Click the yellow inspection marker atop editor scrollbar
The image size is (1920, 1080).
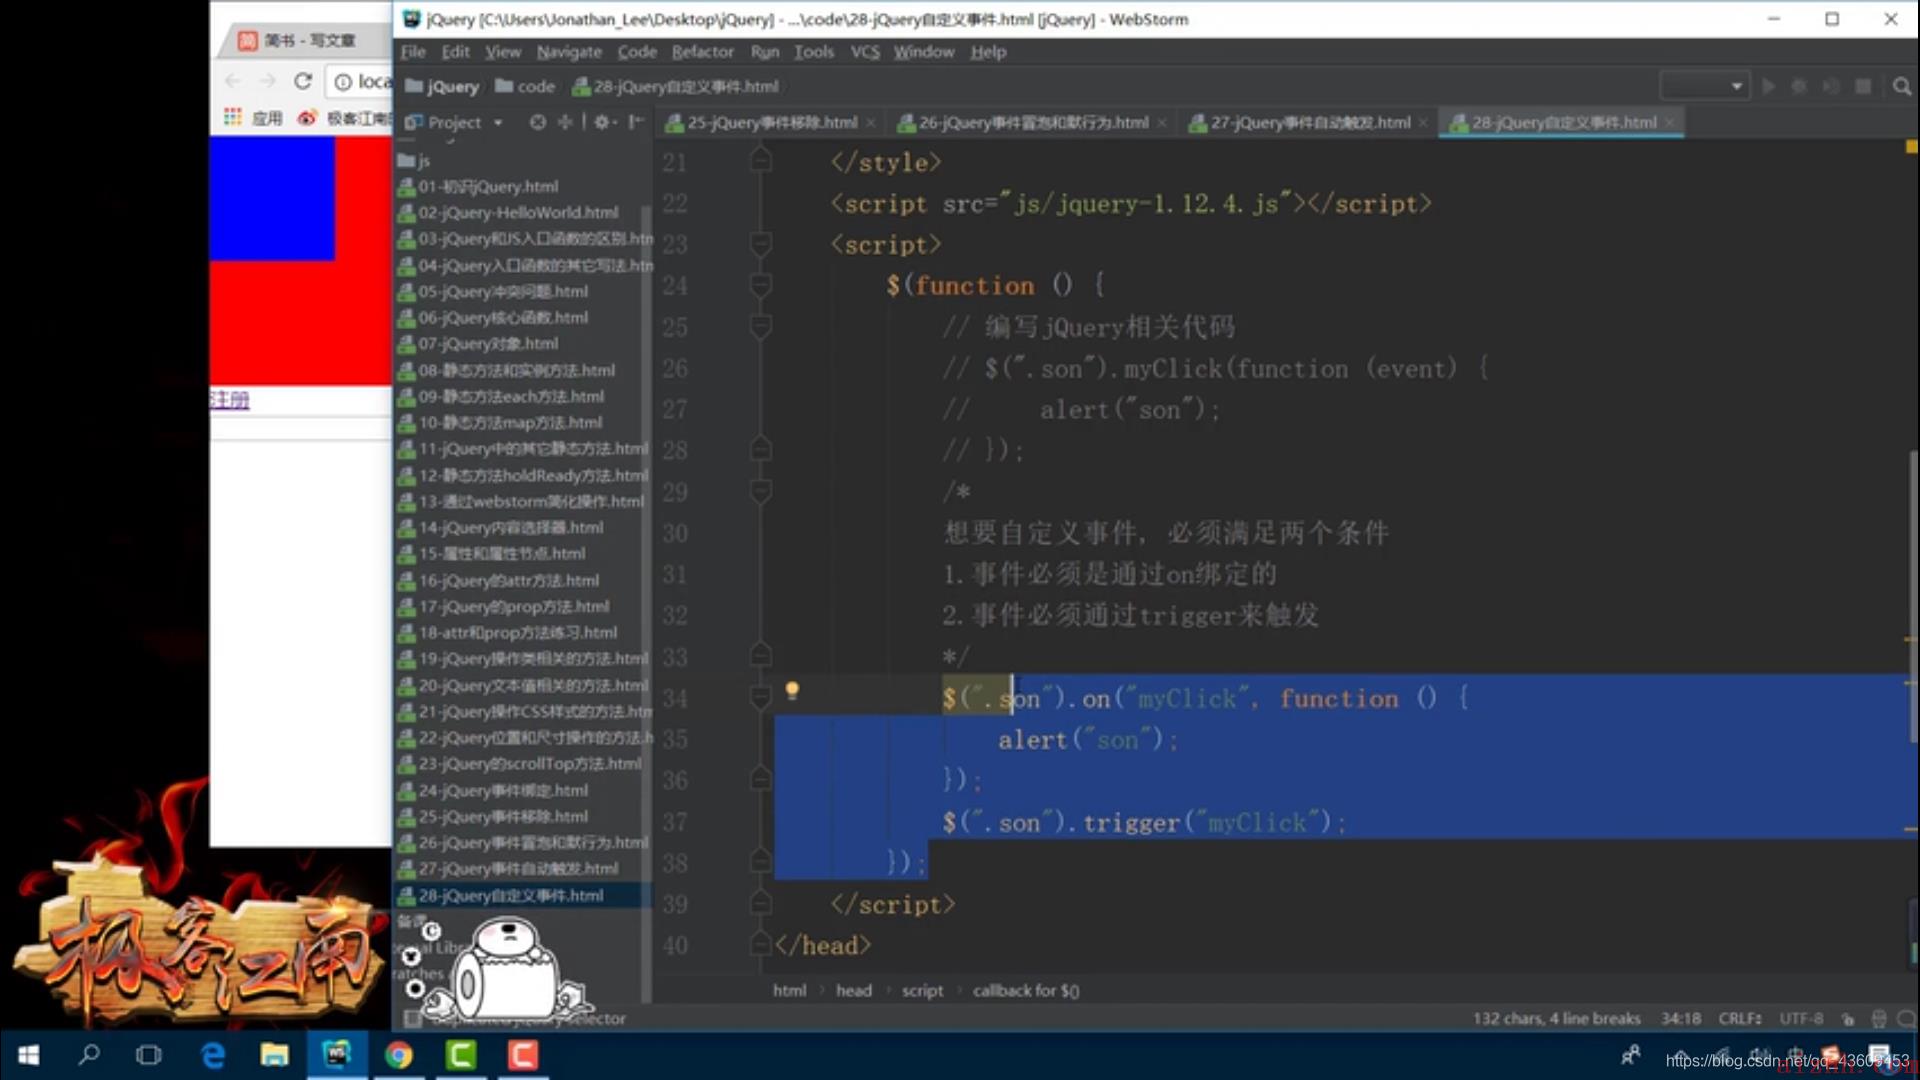tap(1911, 147)
